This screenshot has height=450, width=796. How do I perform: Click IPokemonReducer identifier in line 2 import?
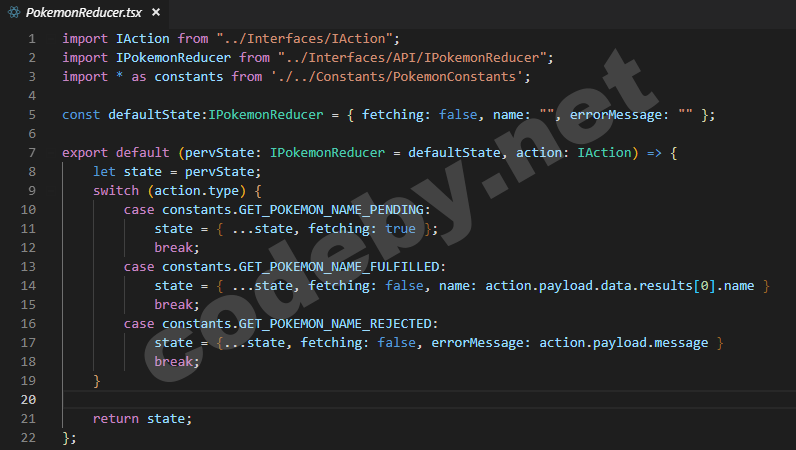pos(173,57)
